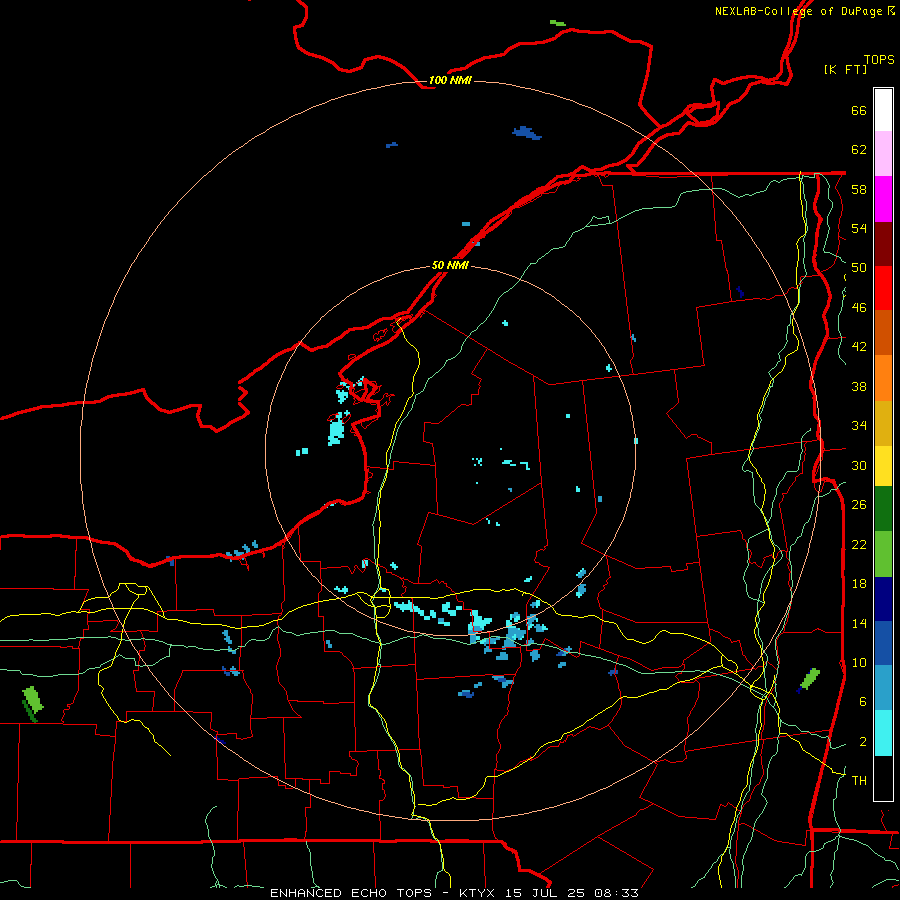Image resolution: width=900 pixels, height=900 pixels.
Task: Click the legend value 10
Action: (859, 662)
